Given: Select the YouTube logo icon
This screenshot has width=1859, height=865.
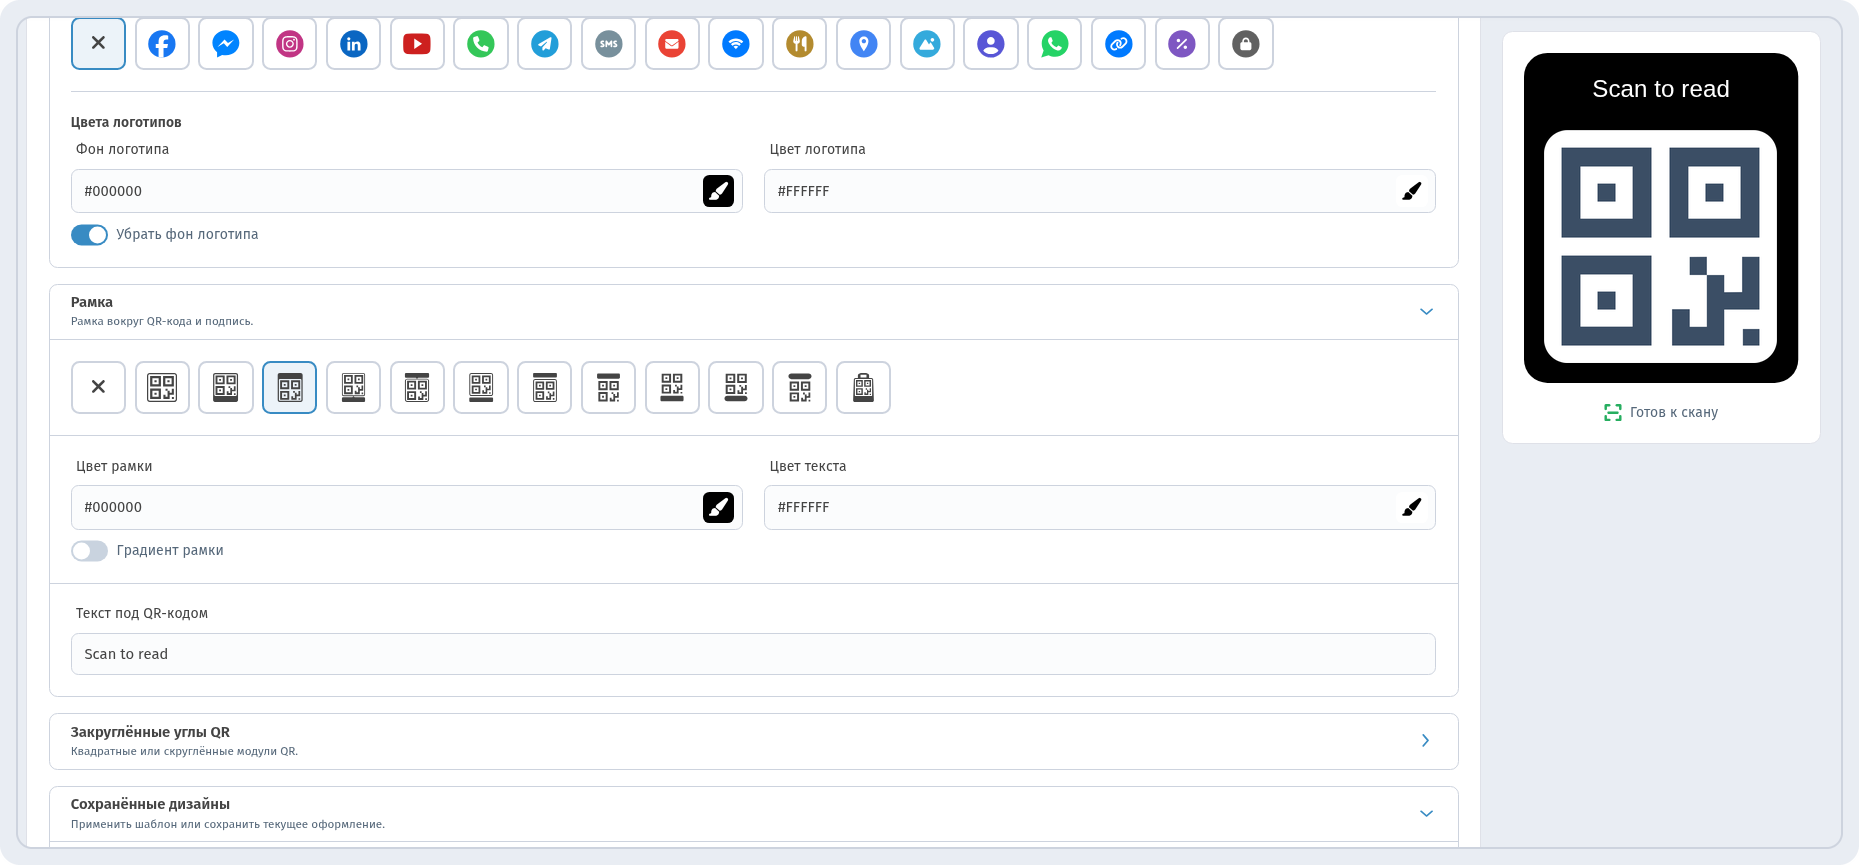Looking at the screenshot, I should [x=417, y=44].
